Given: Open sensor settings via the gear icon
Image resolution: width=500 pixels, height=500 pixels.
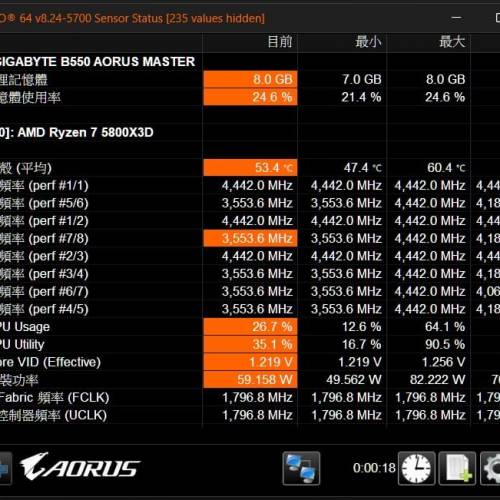Looking at the screenshot, I should click(x=491, y=468).
